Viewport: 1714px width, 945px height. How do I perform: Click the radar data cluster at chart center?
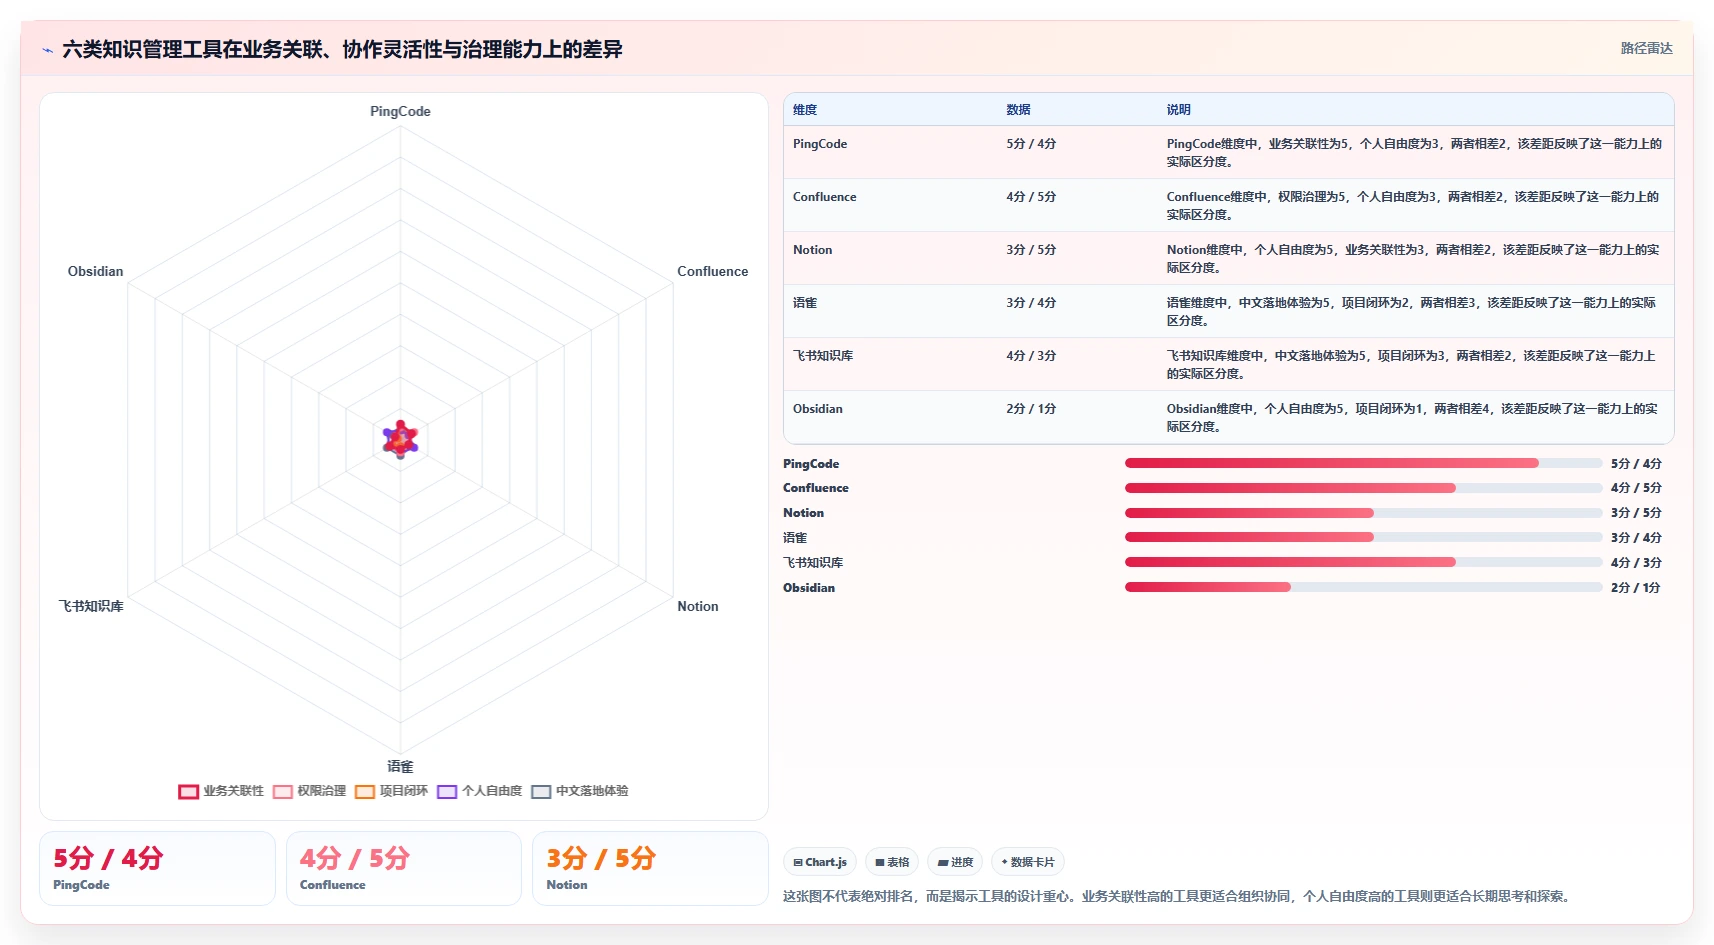(400, 440)
